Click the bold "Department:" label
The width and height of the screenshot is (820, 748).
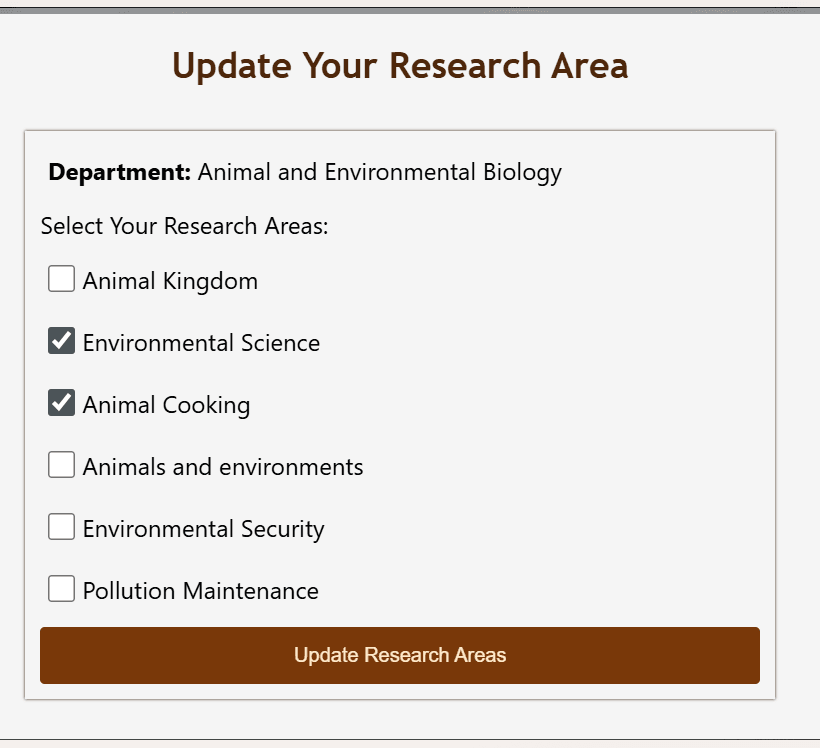point(119,172)
